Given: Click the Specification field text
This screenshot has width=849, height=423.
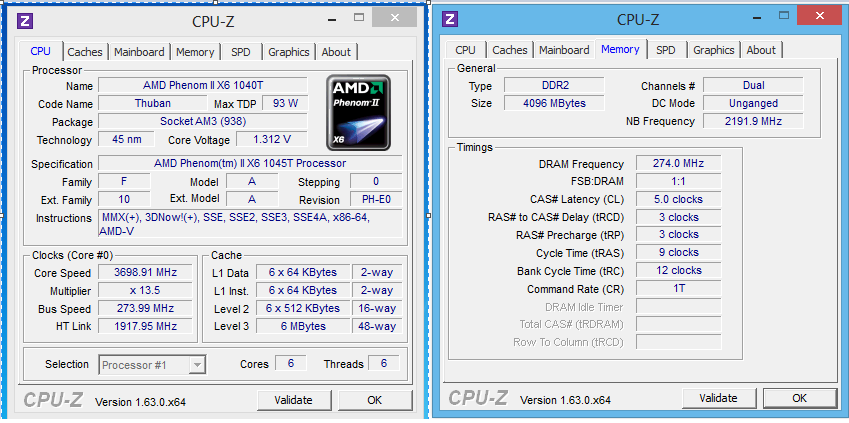Looking at the screenshot, I should [x=250, y=163].
